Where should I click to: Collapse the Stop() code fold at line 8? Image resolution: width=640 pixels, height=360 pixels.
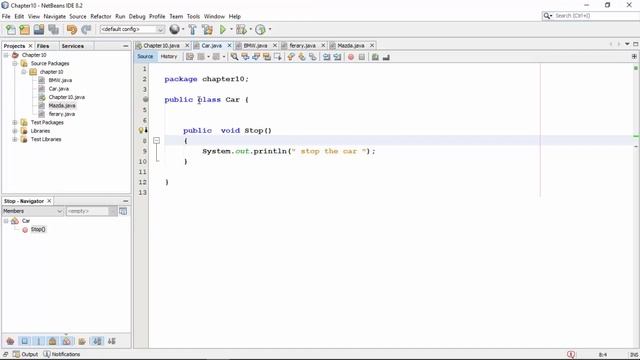[x=156, y=140]
